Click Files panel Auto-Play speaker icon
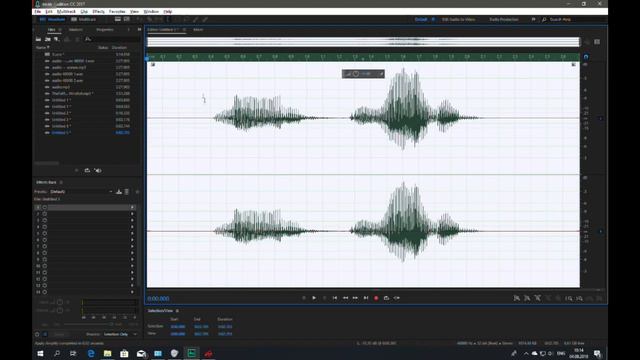The height and width of the screenshot is (360, 640). point(98,171)
